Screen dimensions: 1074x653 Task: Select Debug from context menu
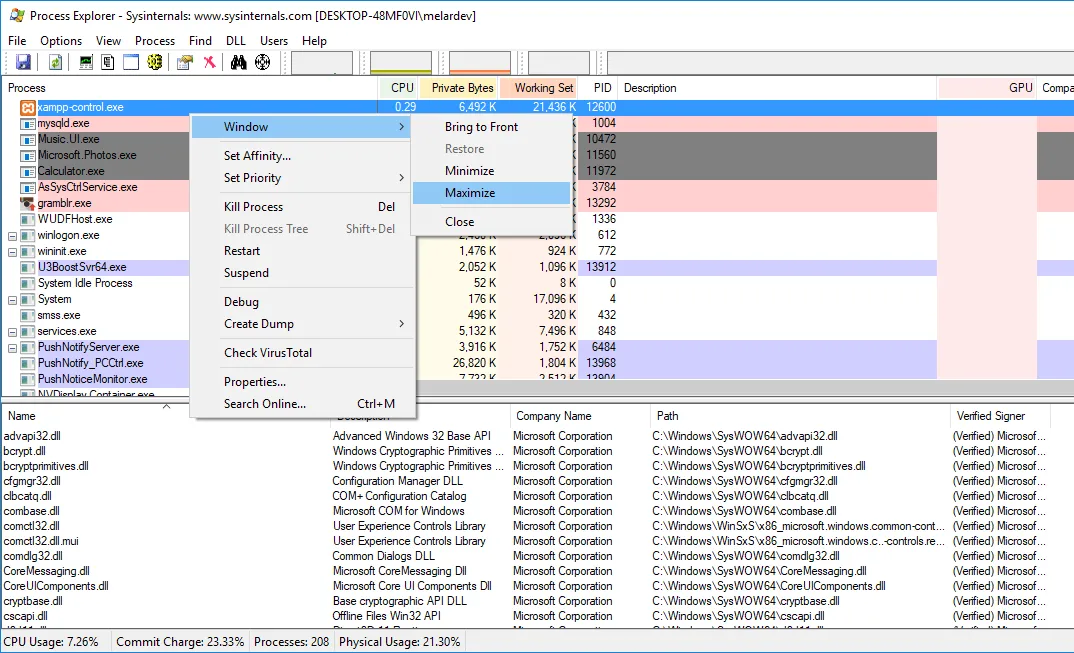coord(301,302)
